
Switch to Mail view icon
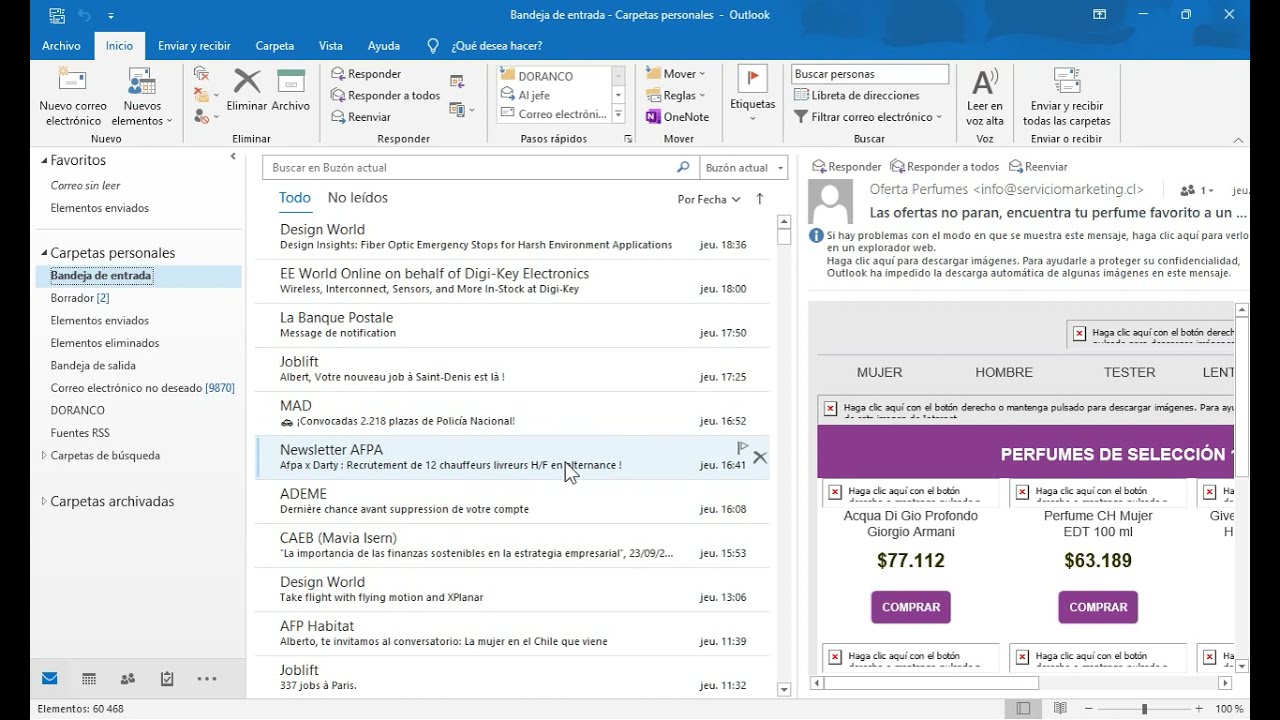click(x=49, y=679)
